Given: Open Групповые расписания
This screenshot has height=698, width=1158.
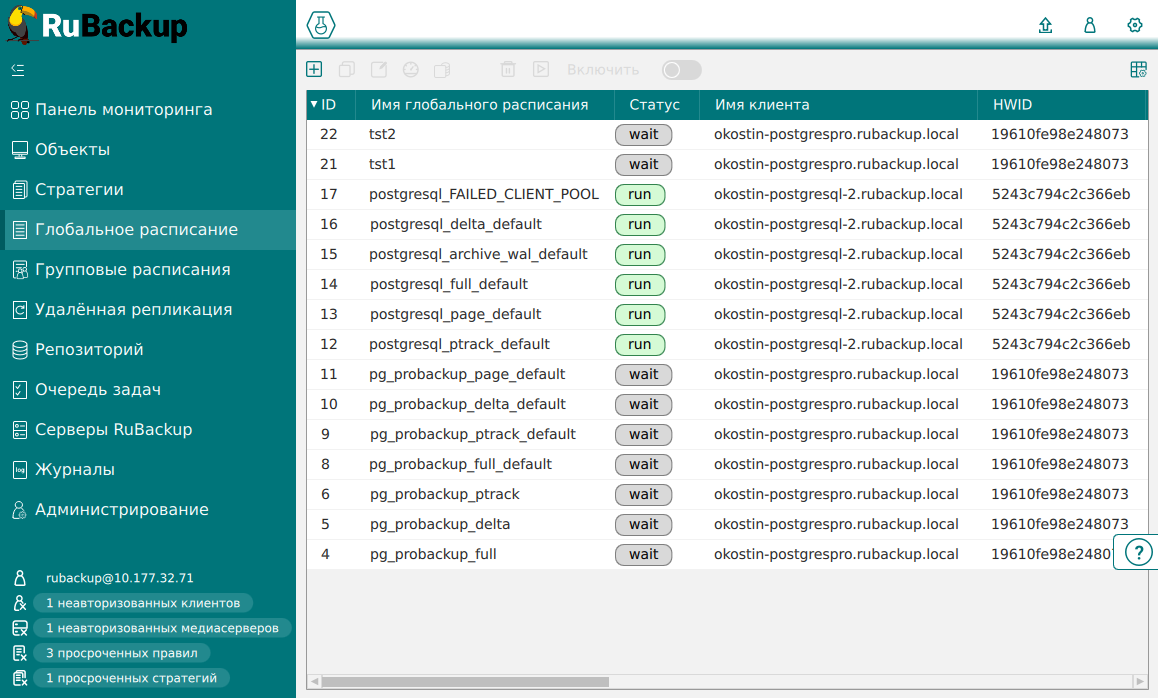Looking at the screenshot, I should point(148,270).
